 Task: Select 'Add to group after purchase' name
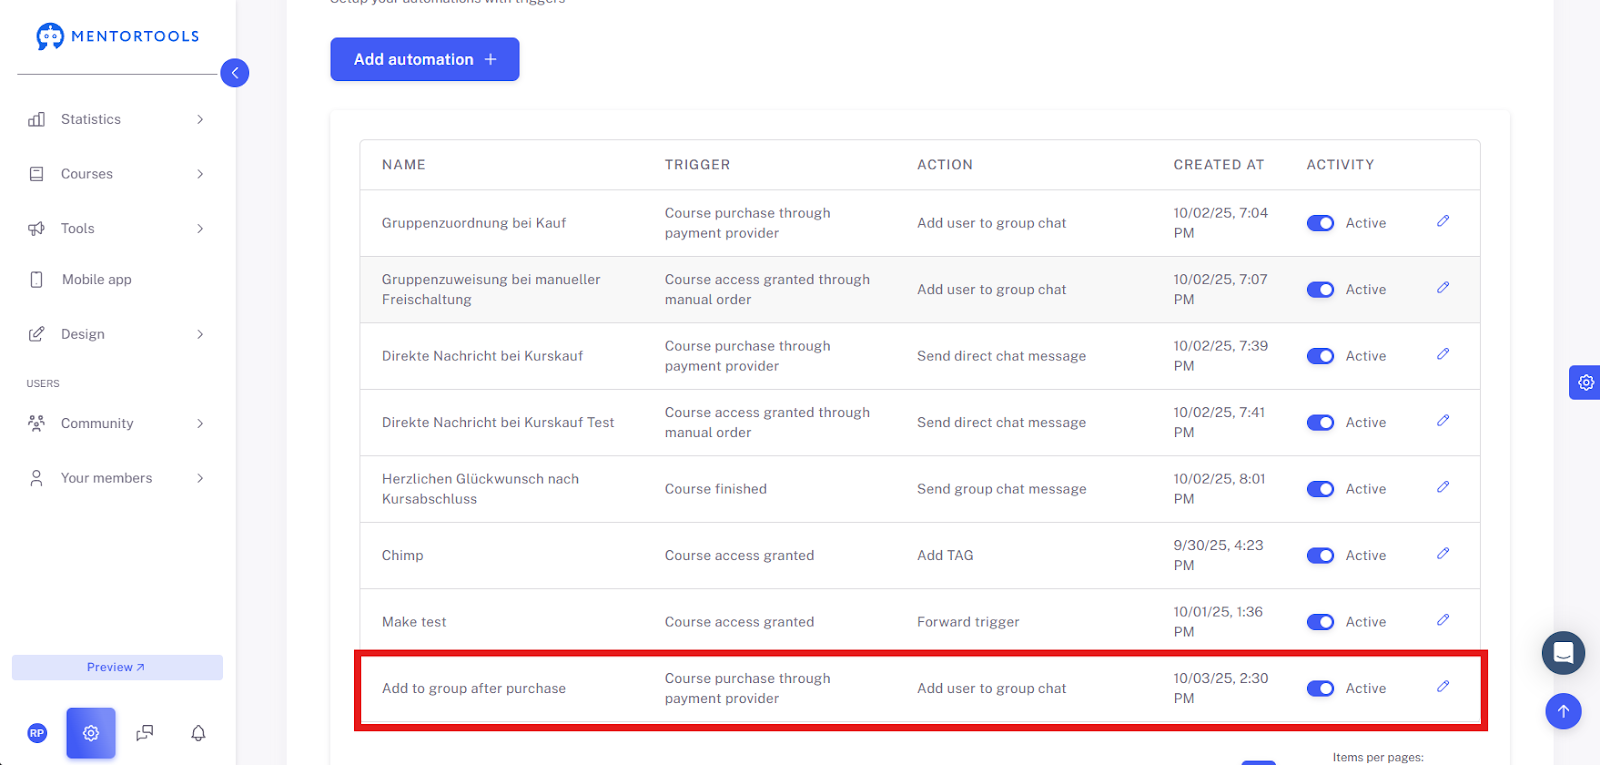coord(474,689)
